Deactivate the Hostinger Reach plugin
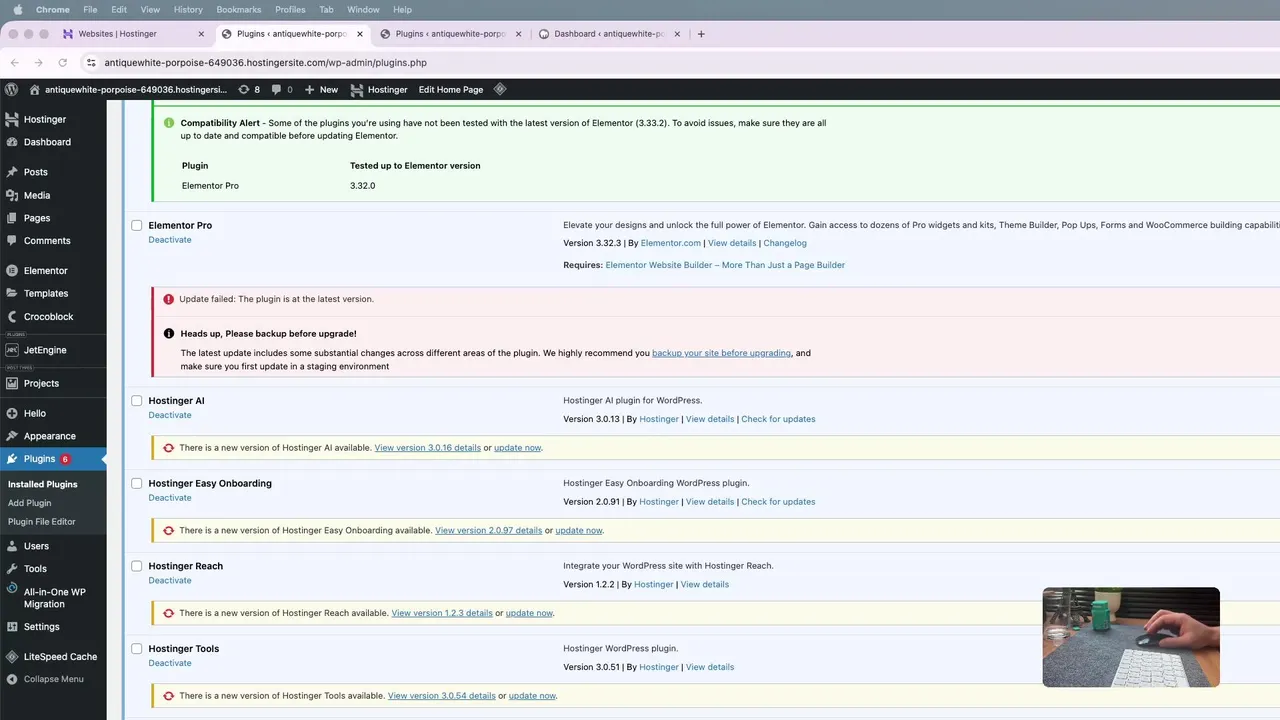This screenshot has height=720, width=1280. coord(170,581)
